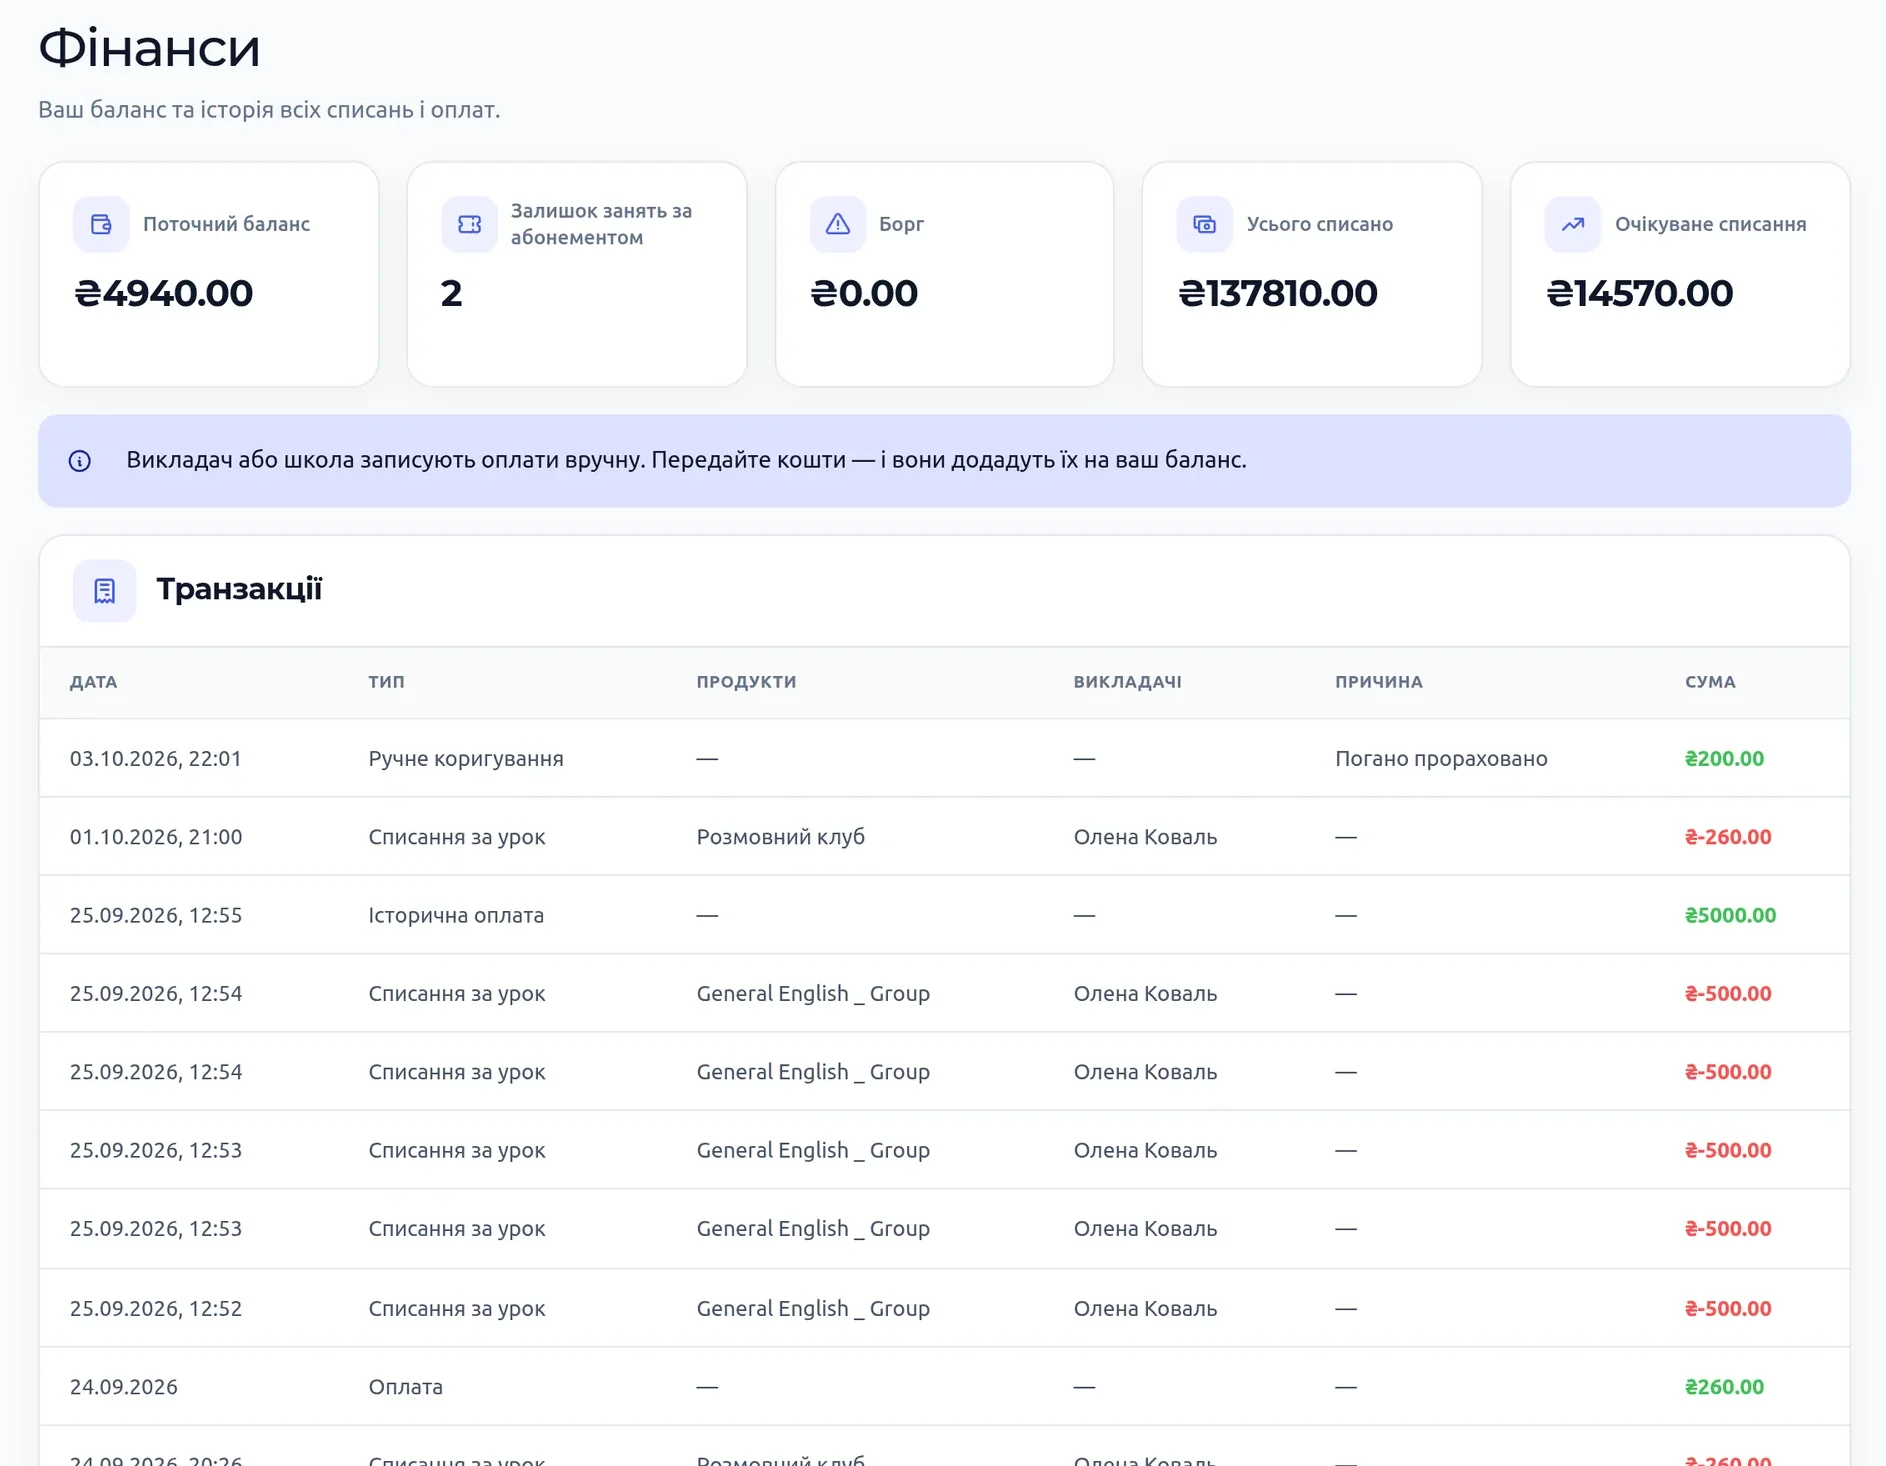Click the ВИКЛАДАЧІ column header
Screen dimensions: 1886x1466
coord(1128,682)
